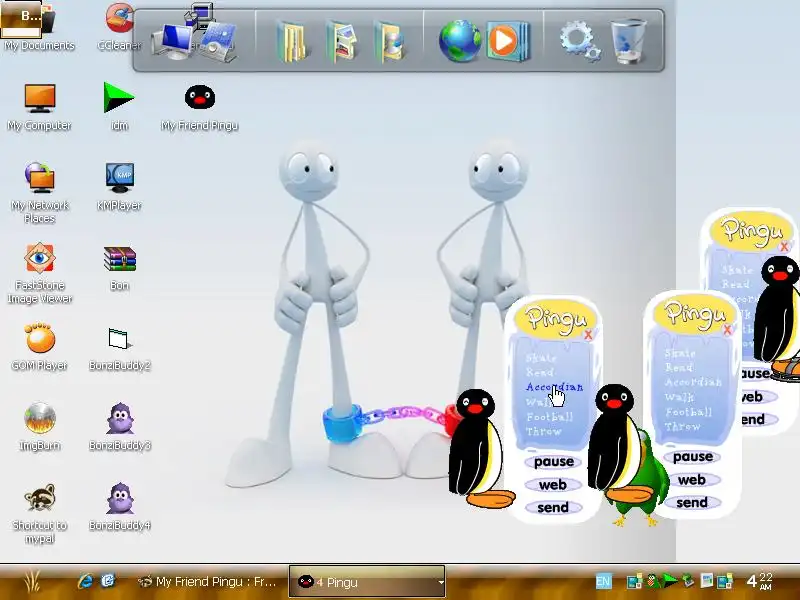Choose Read in rightmost Pingu panel
800x600 pixels.
tap(736, 284)
